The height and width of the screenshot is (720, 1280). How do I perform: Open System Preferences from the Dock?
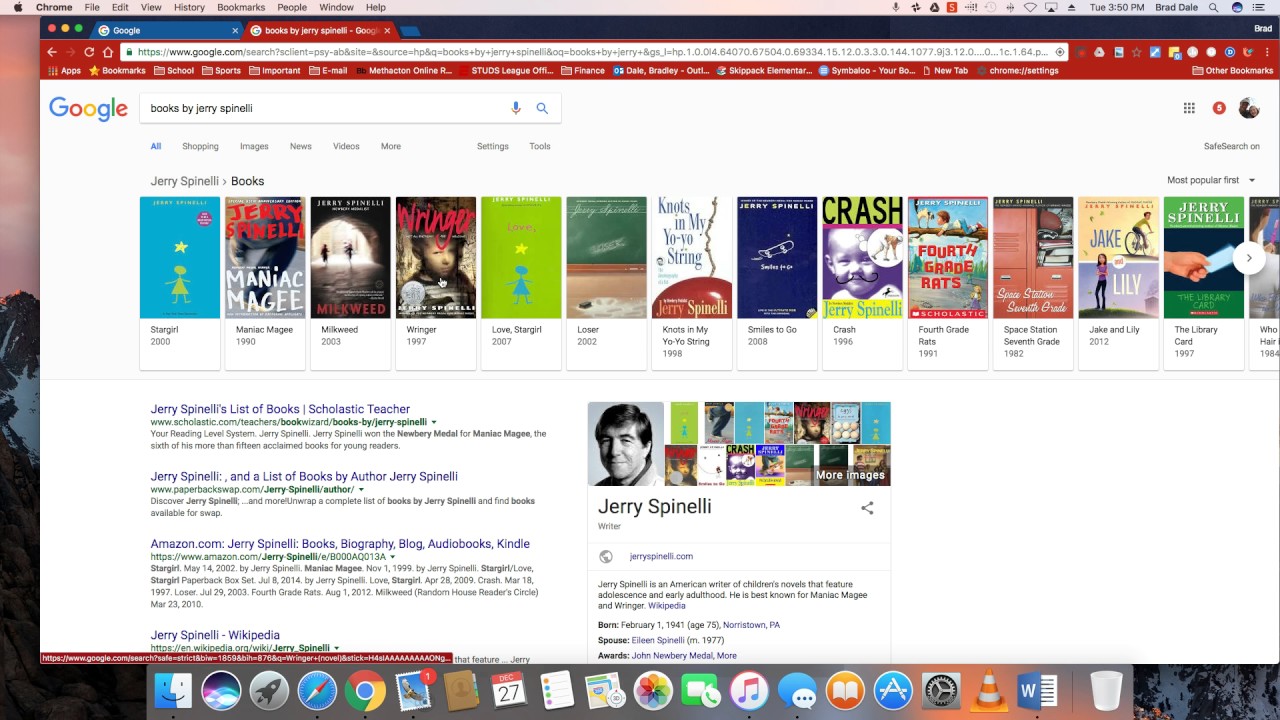click(941, 691)
